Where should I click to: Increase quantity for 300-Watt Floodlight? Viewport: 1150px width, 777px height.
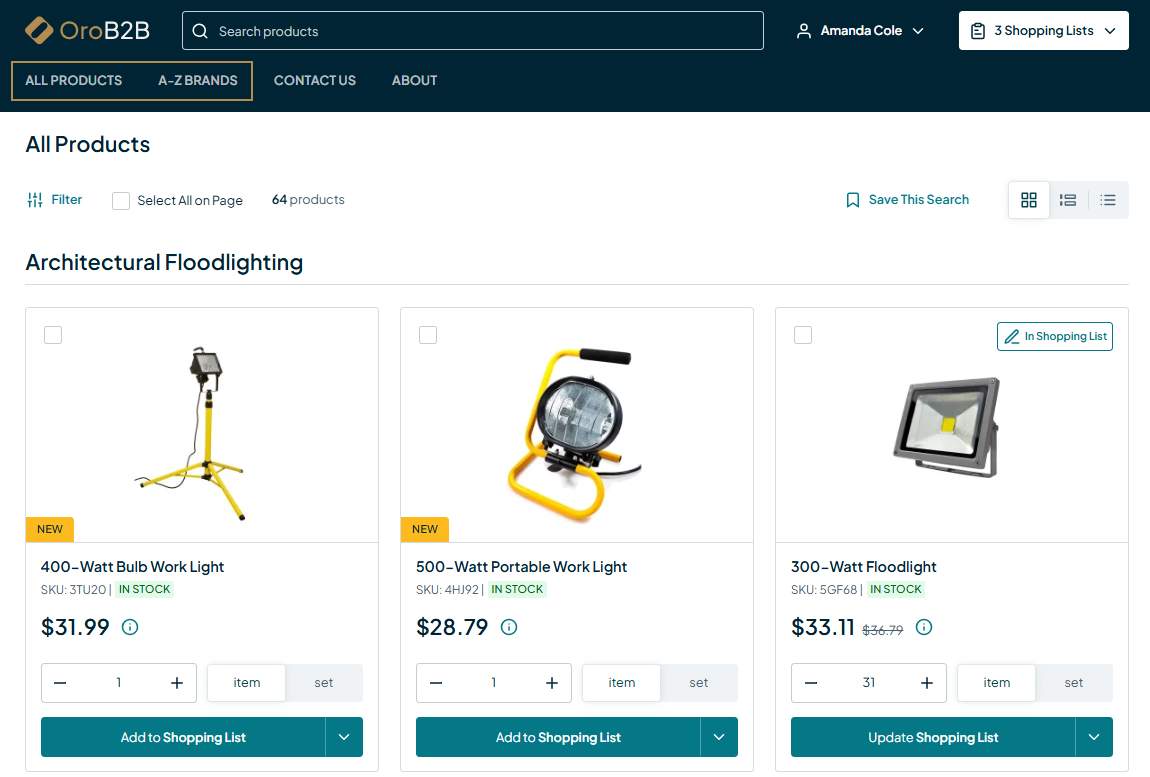927,683
